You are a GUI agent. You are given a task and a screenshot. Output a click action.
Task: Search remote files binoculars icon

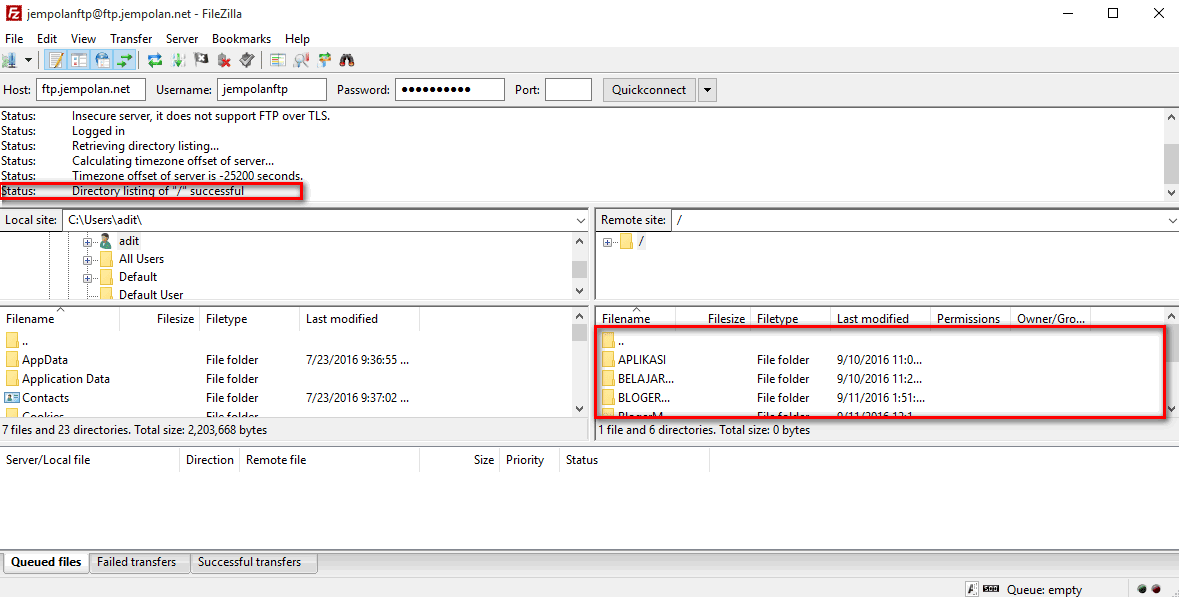pyautogui.click(x=347, y=60)
